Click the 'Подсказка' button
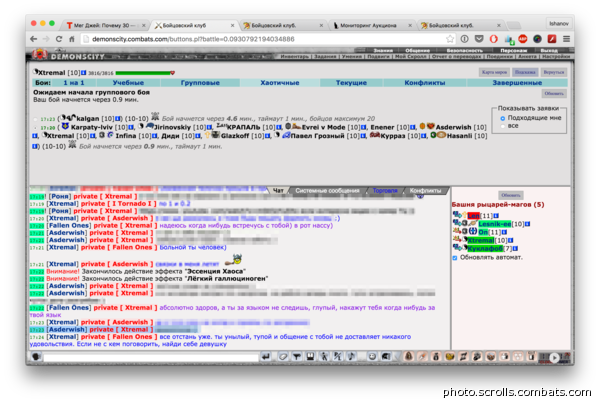 [525, 72]
